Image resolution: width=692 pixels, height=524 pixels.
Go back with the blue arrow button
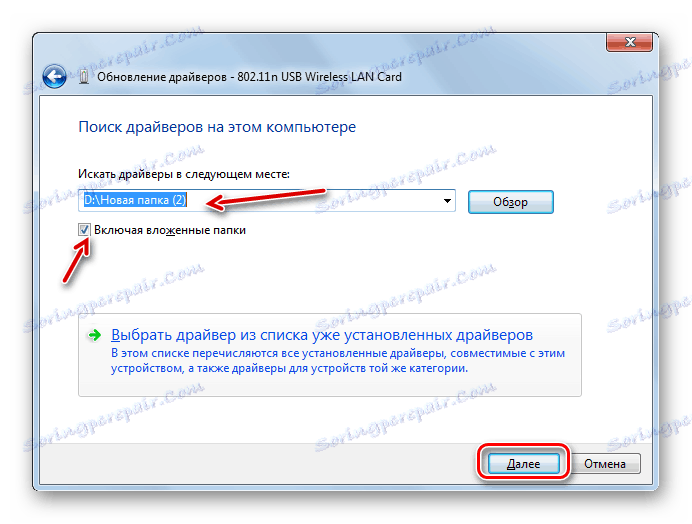54,76
